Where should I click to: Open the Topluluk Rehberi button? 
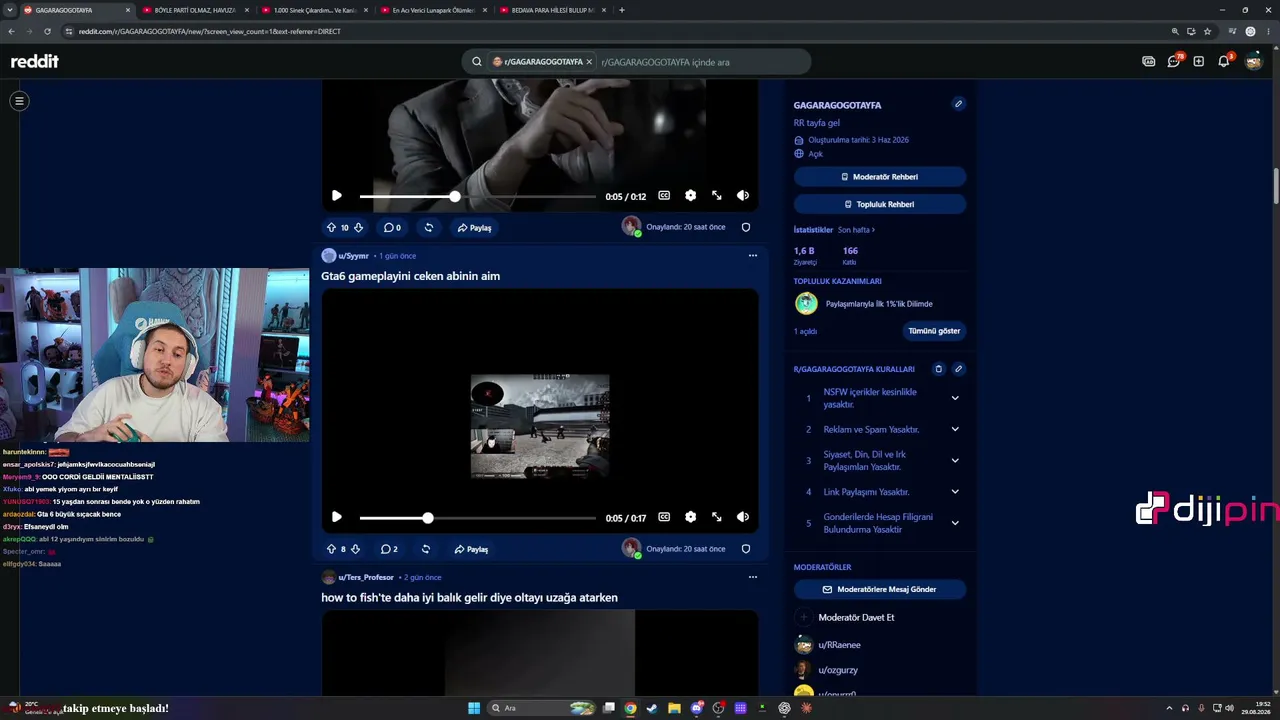(x=880, y=204)
